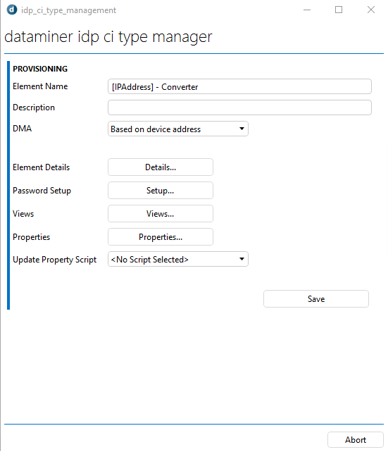The image size is (387, 451).
Task: Click the 'Update Property Script' label
Action: click(54, 260)
